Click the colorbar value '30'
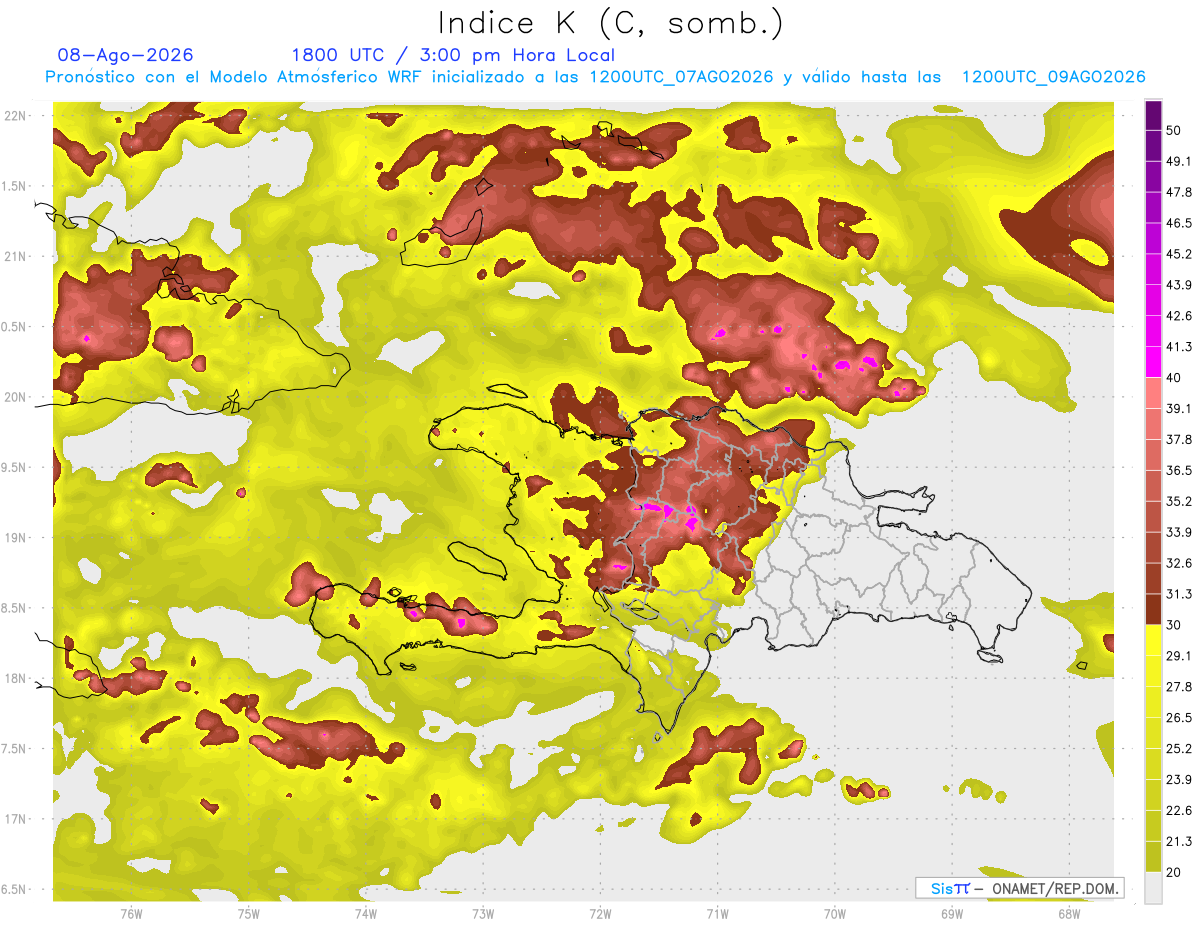Screen dimensions: 1200x927 tap(1175, 625)
